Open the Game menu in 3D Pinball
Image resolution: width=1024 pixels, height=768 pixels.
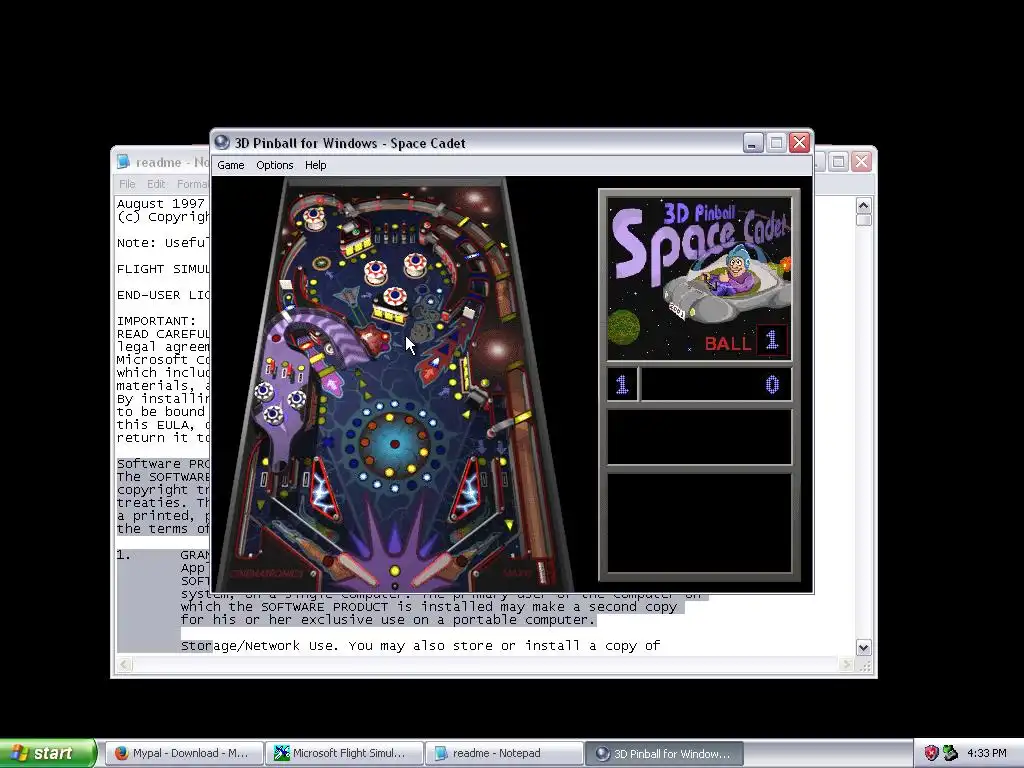pos(231,165)
